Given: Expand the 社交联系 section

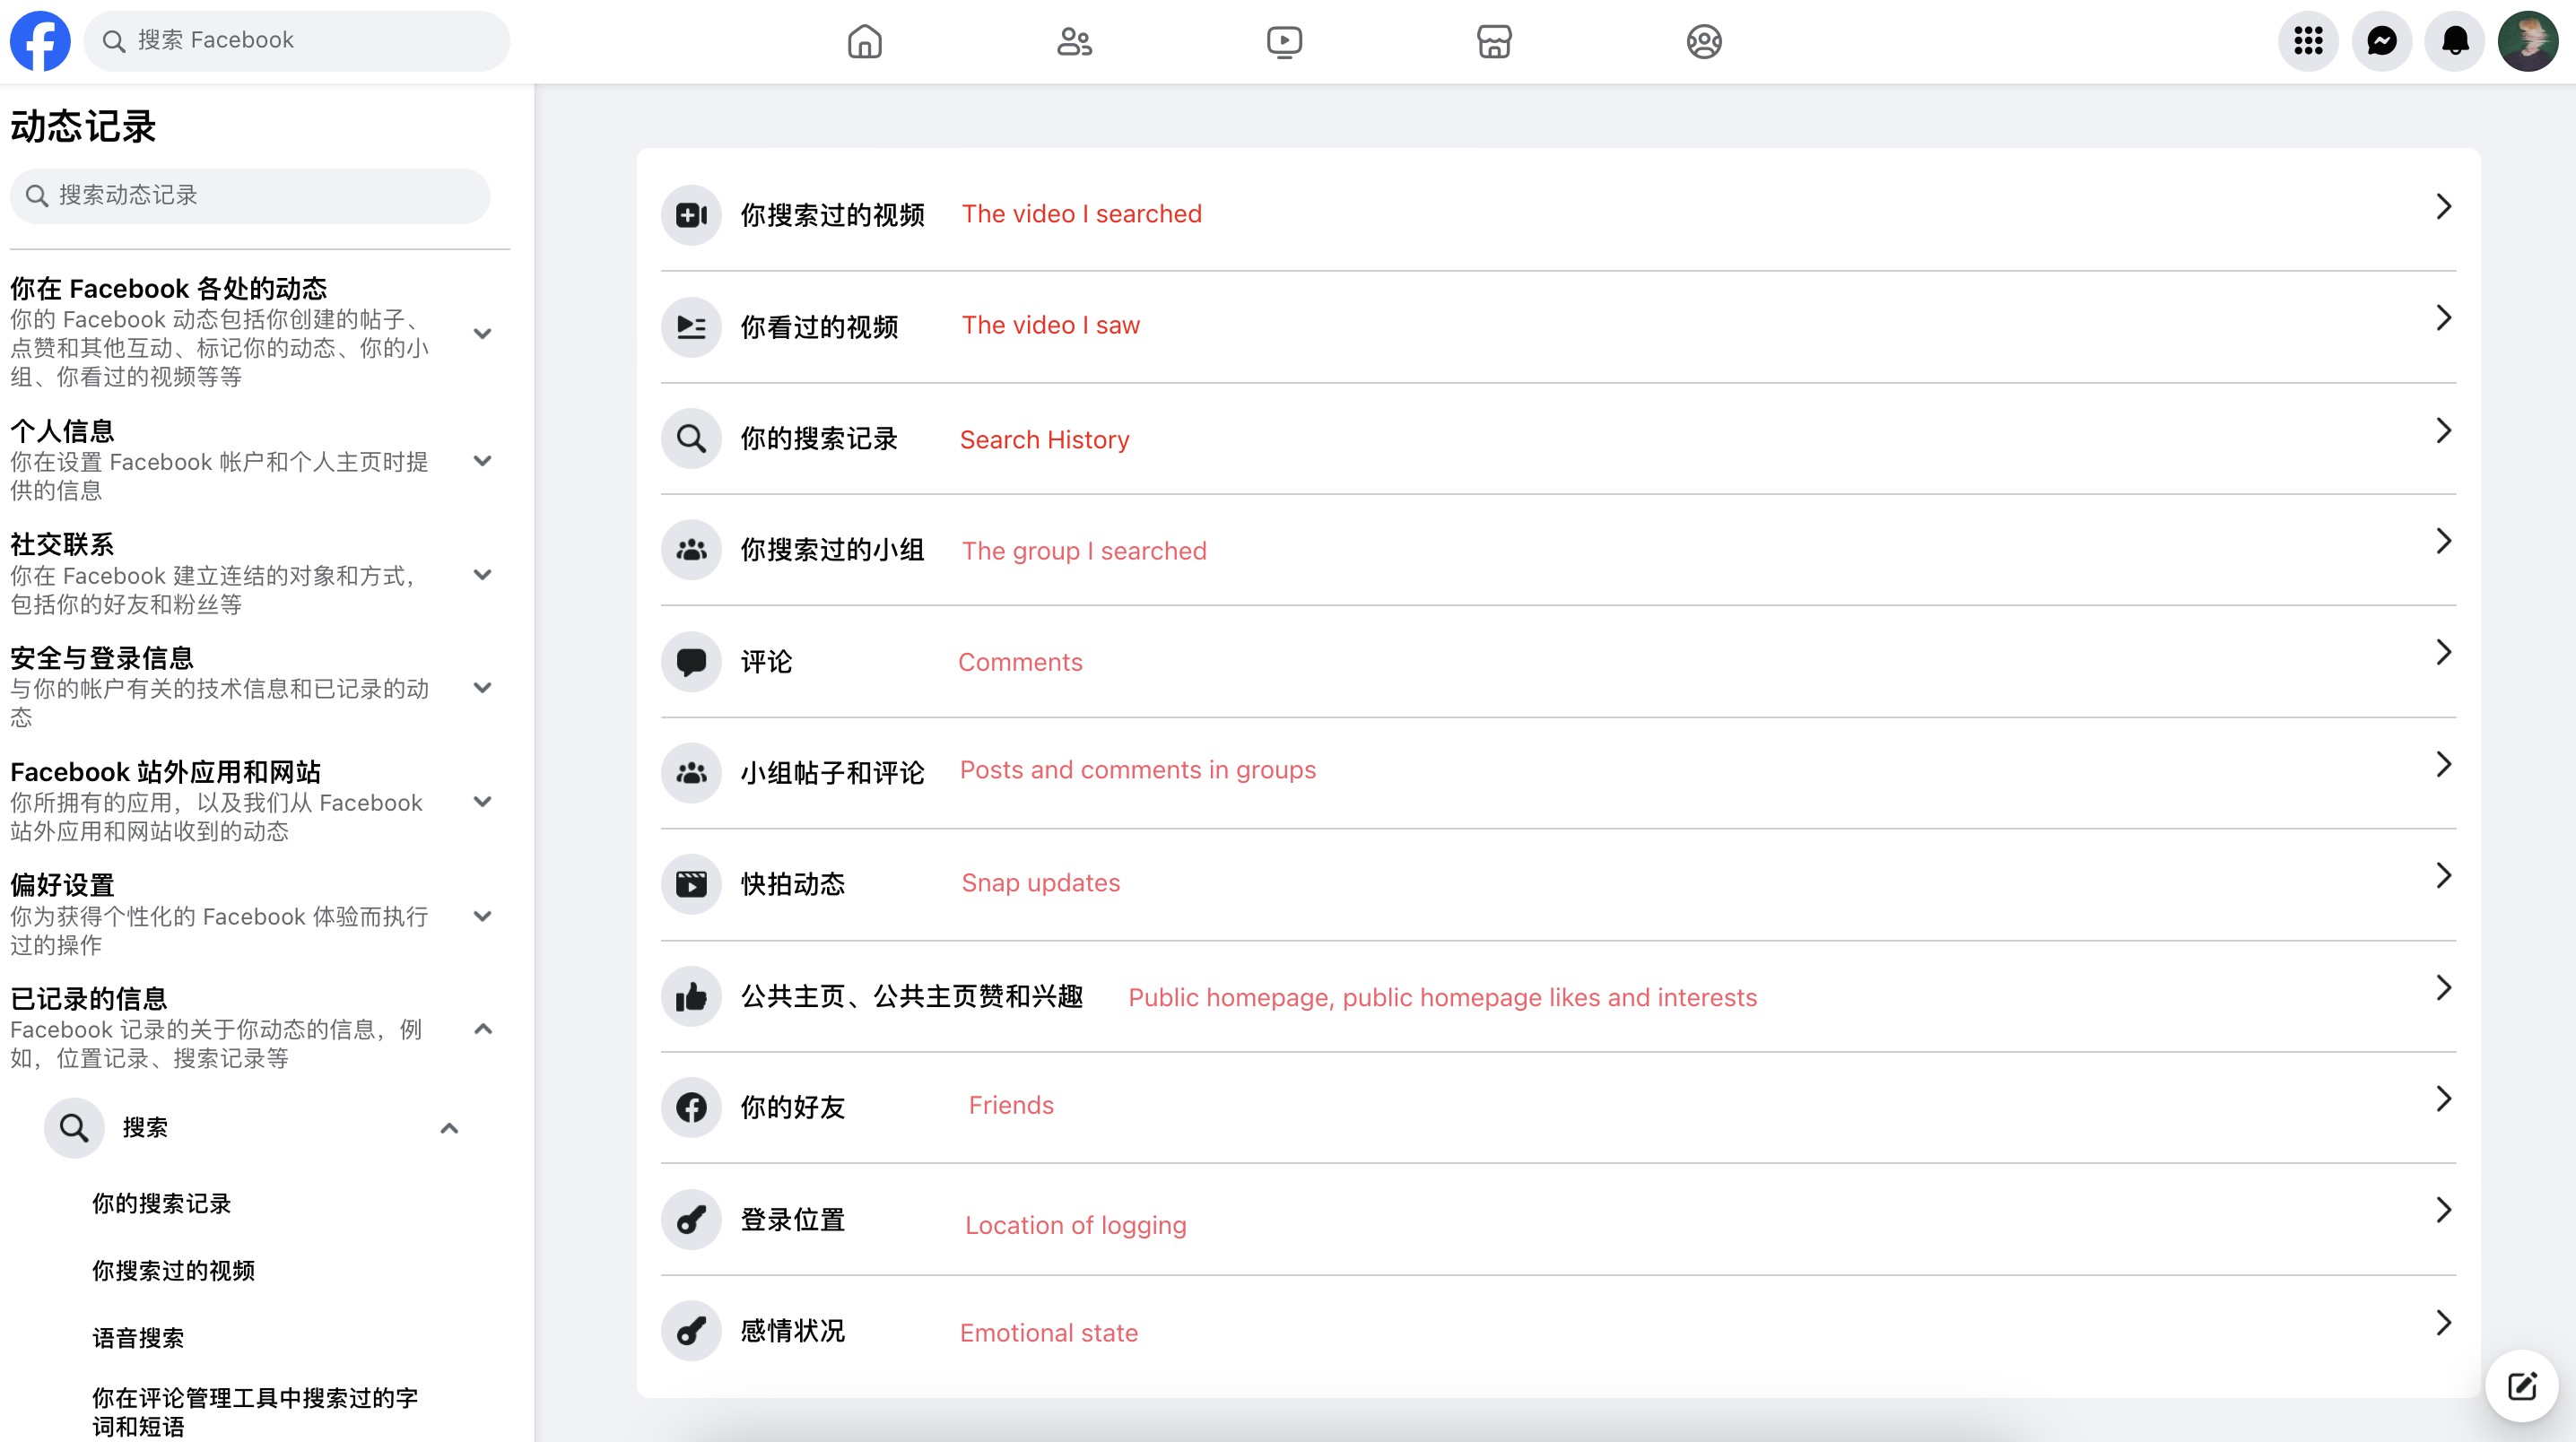Looking at the screenshot, I should pos(483,575).
